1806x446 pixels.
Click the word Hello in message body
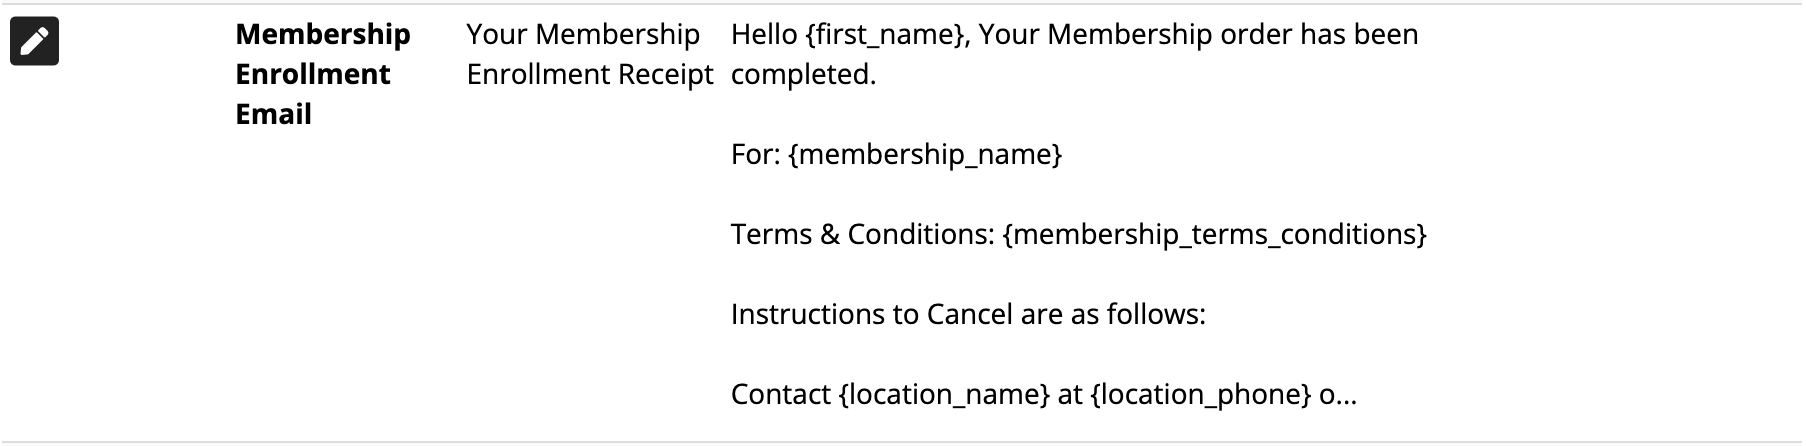pyautogui.click(x=764, y=34)
